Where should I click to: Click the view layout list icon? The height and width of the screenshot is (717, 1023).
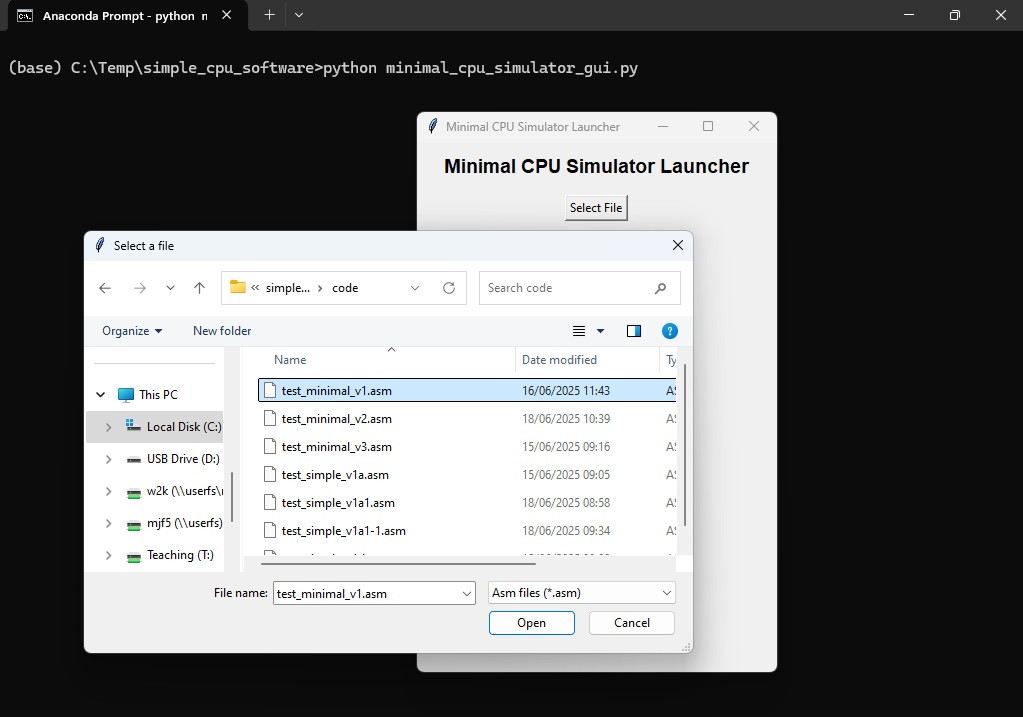click(579, 331)
